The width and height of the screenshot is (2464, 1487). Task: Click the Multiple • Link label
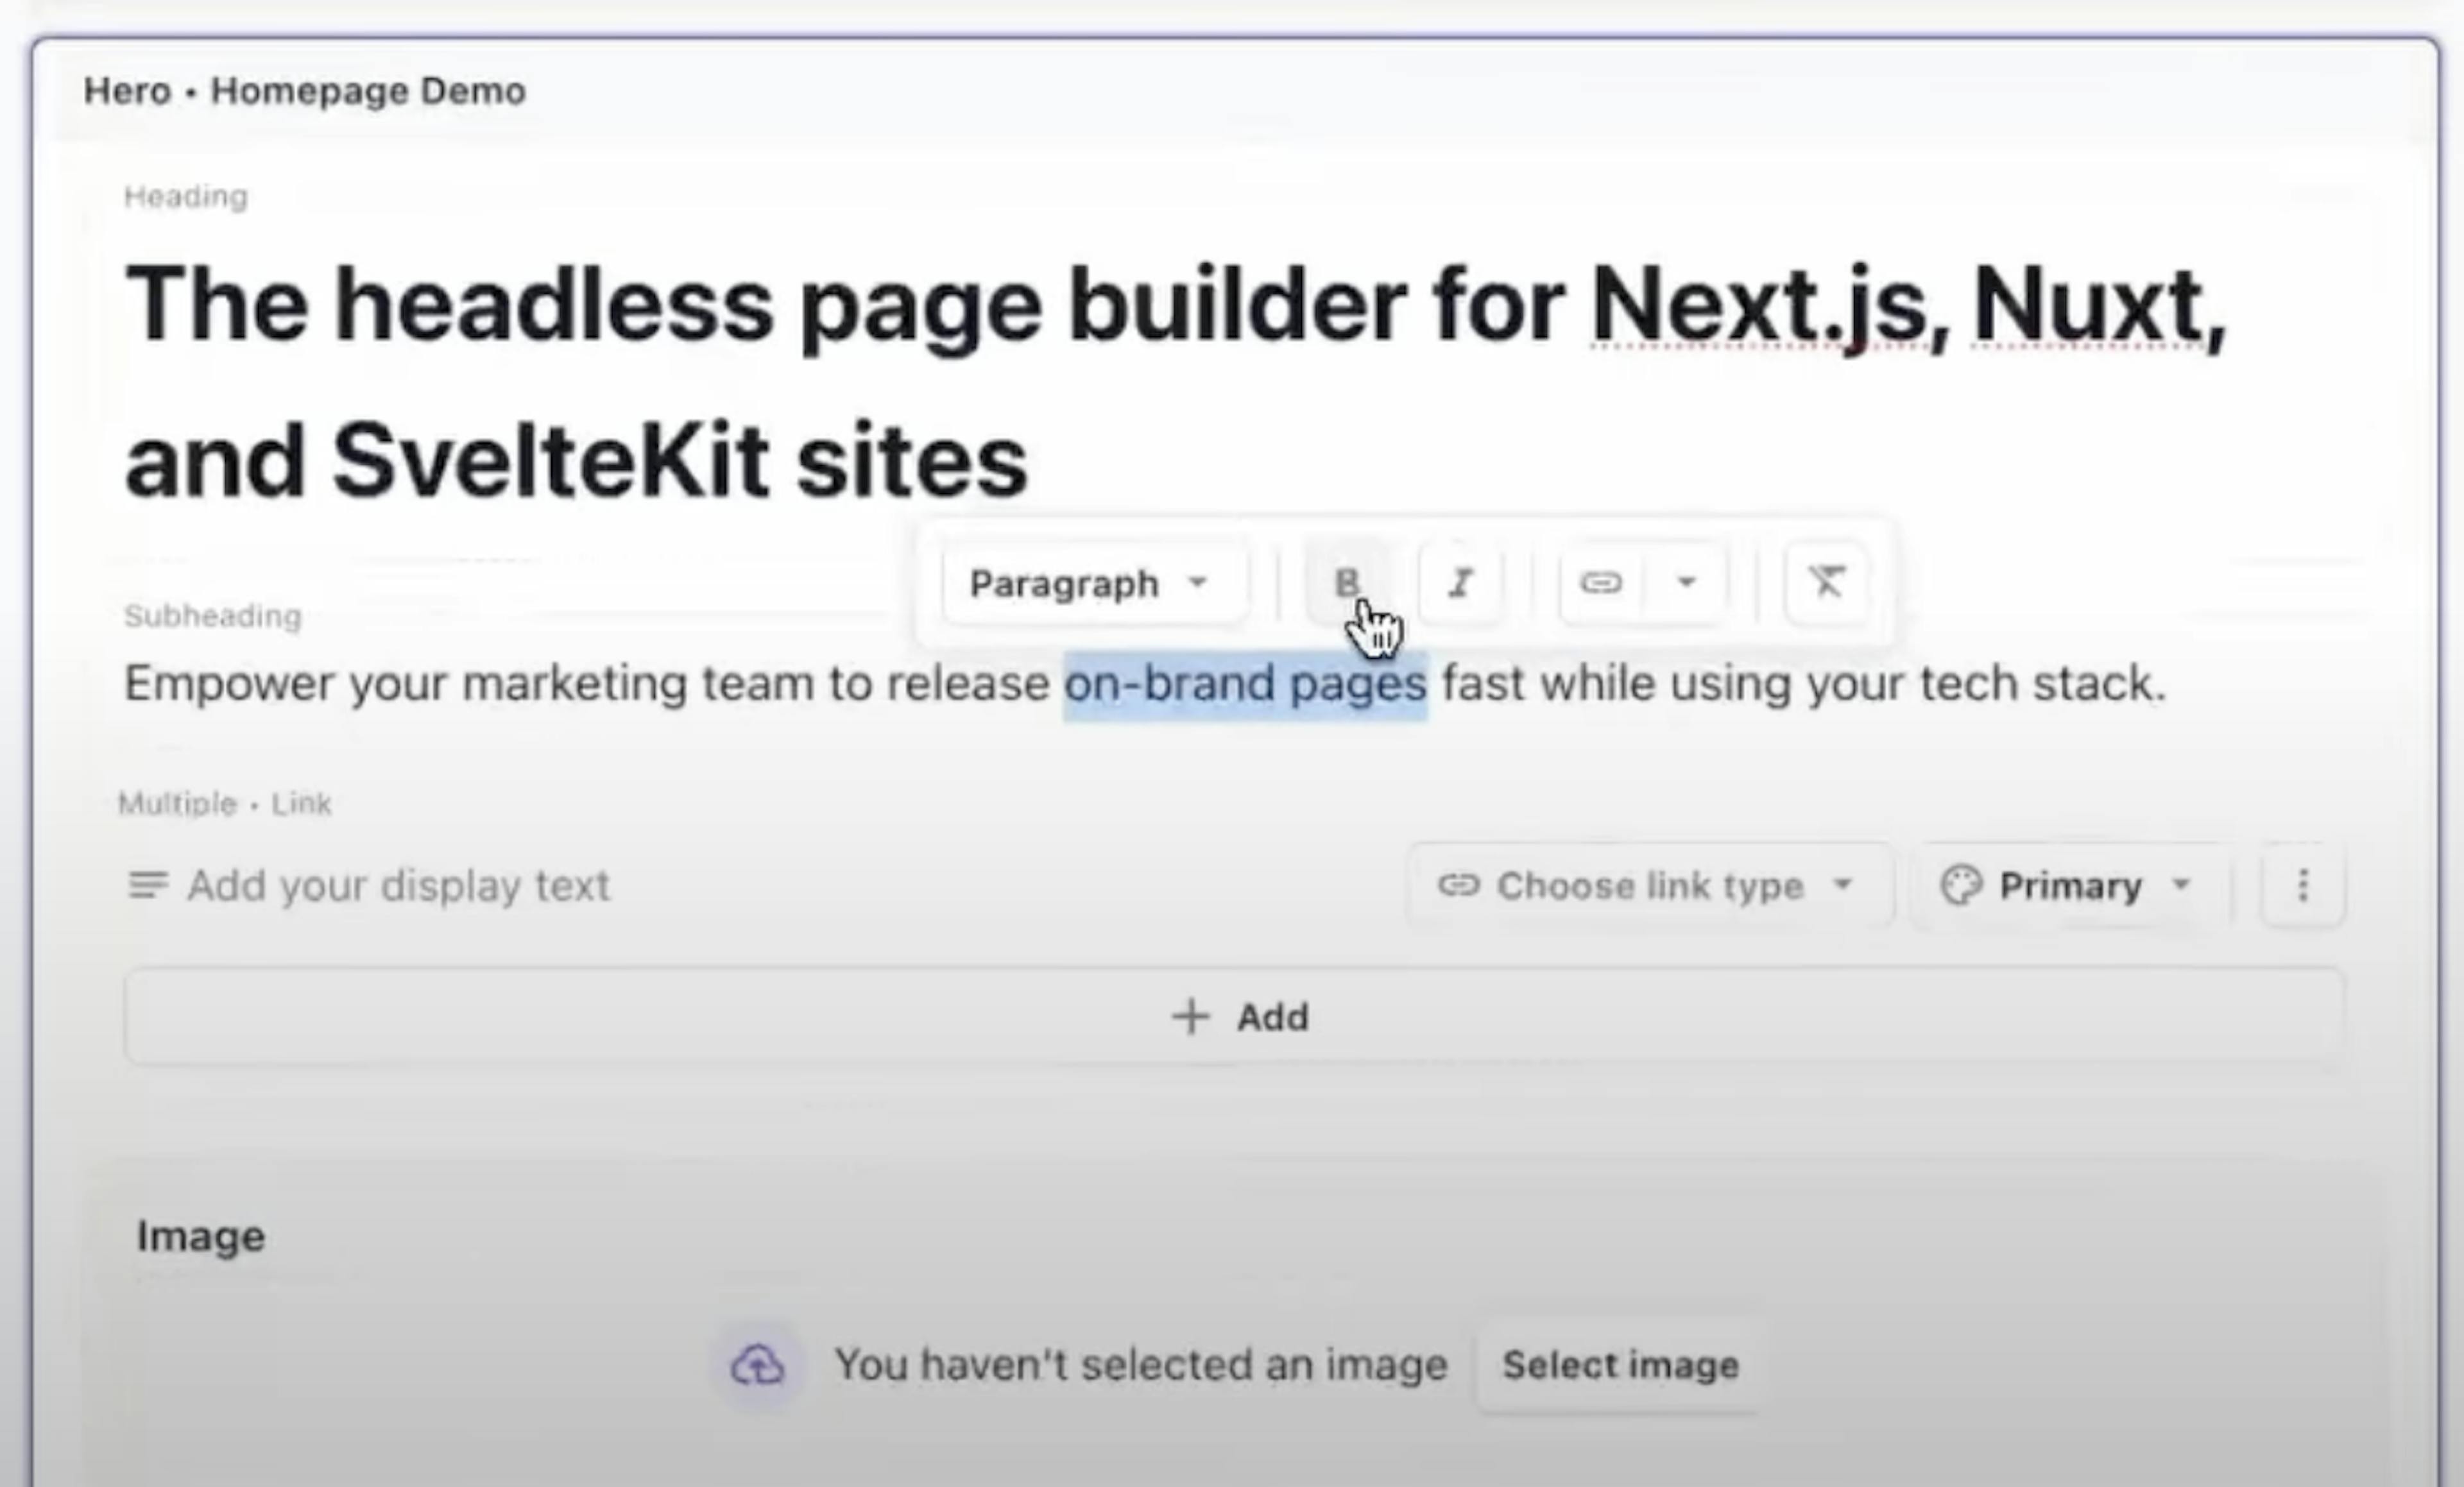(x=224, y=804)
